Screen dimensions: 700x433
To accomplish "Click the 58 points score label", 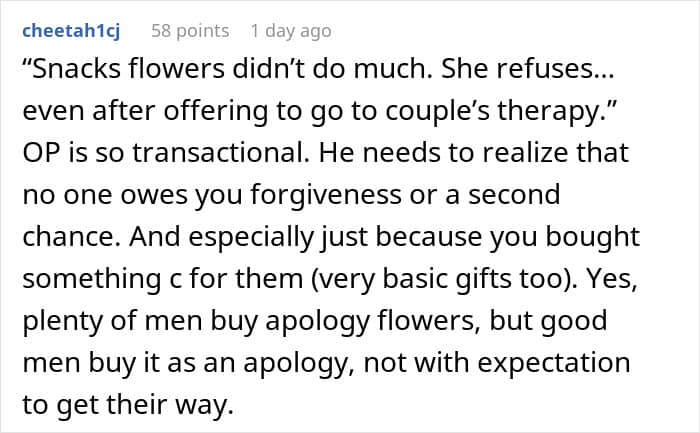I will (x=190, y=31).
